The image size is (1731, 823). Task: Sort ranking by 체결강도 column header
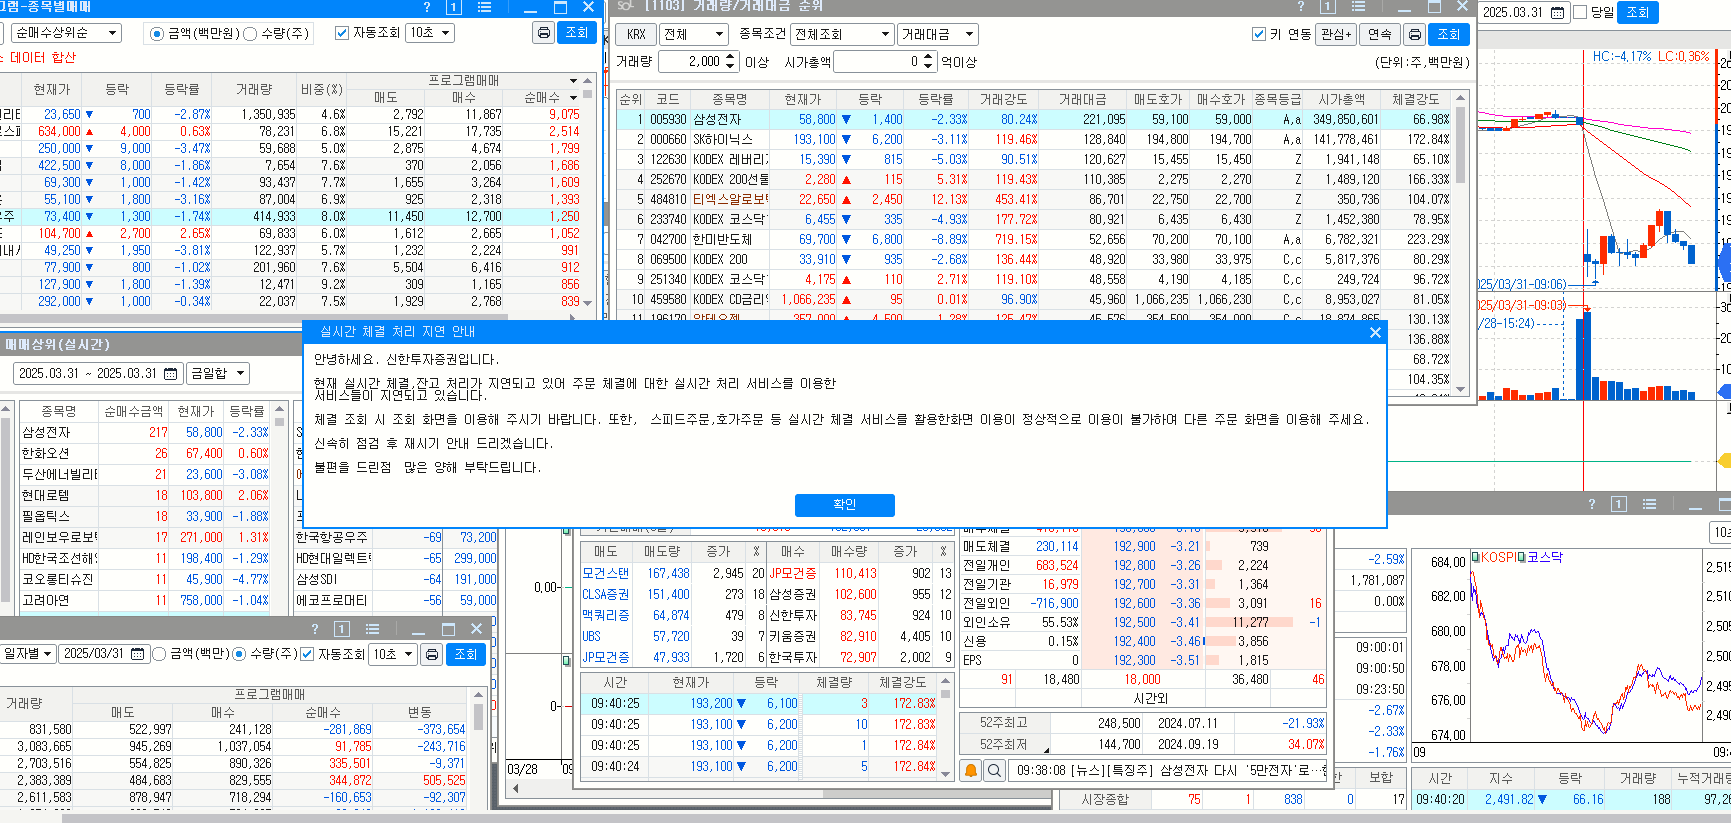coord(1415,99)
